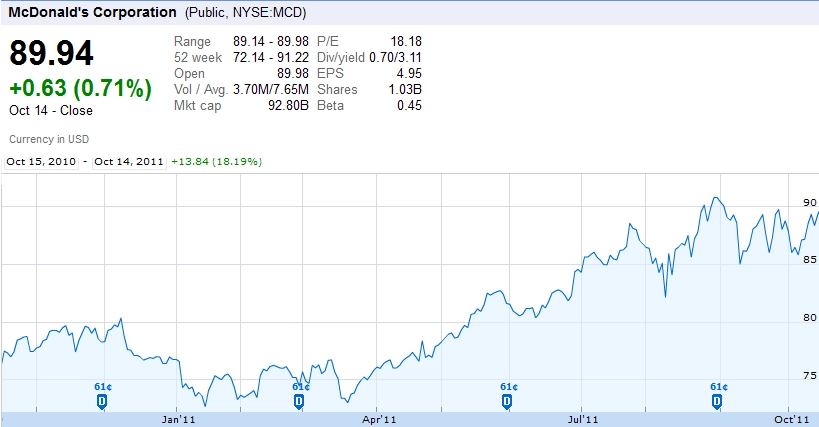The image size is (819, 427).
Task: Click the Apr'11 axis label
Action: click(x=379, y=420)
